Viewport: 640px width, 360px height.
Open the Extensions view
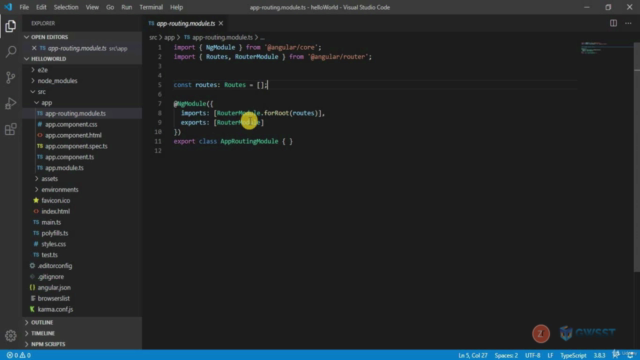pyautogui.click(x=11, y=129)
